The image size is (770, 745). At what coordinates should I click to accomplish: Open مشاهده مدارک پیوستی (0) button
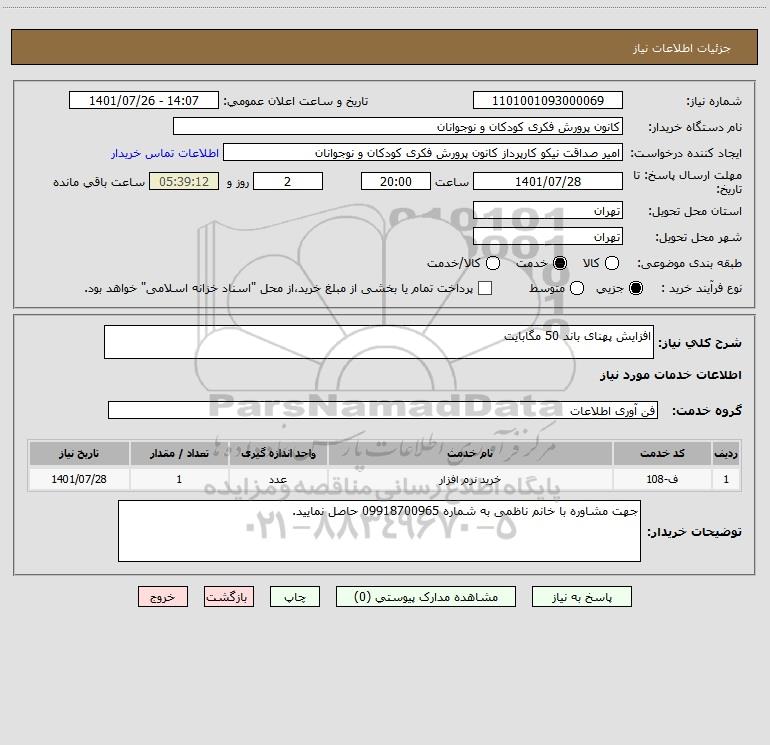tap(426, 597)
